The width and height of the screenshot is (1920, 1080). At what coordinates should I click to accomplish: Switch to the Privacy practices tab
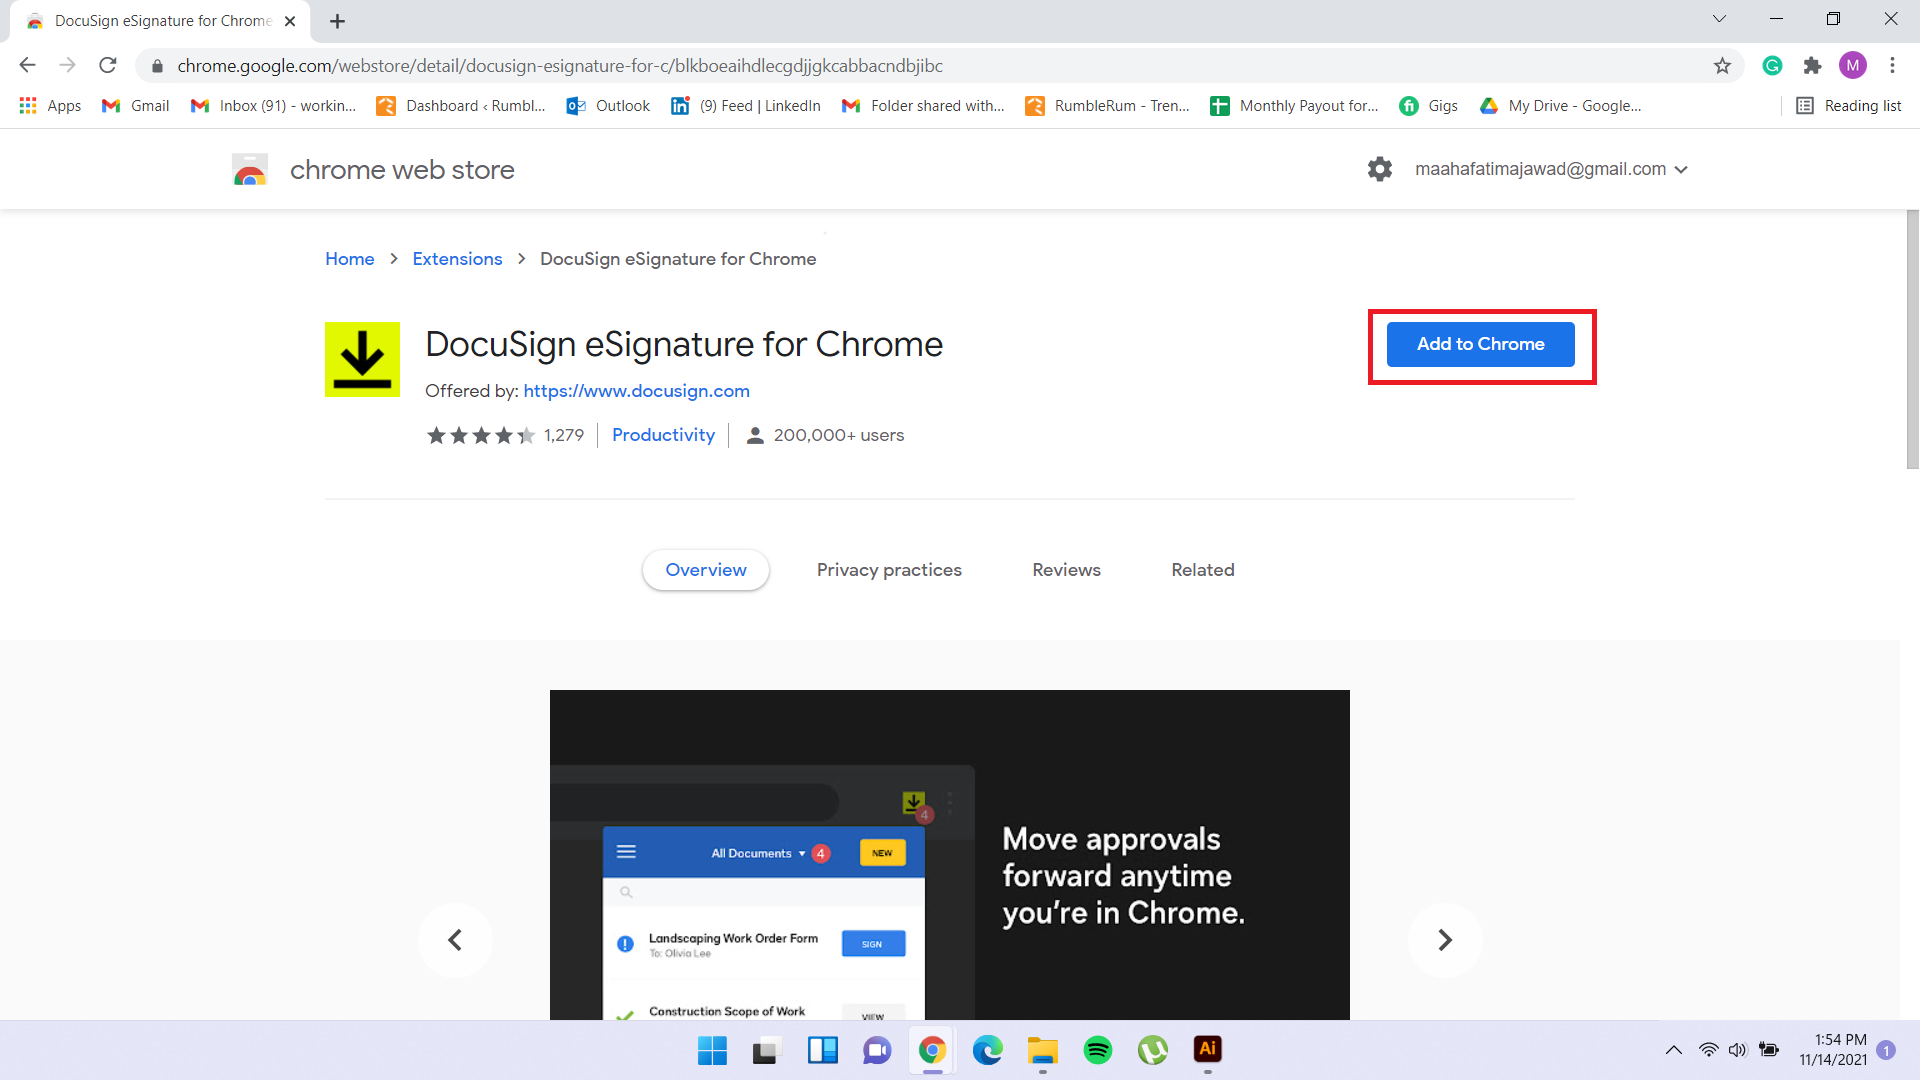tap(889, 570)
